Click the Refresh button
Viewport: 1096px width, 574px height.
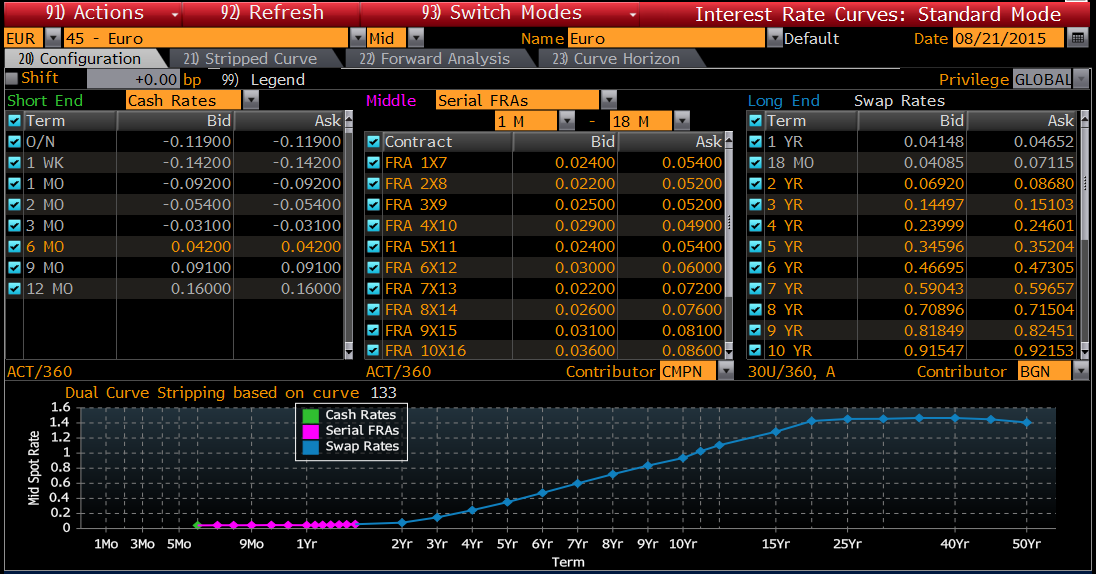[273, 13]
